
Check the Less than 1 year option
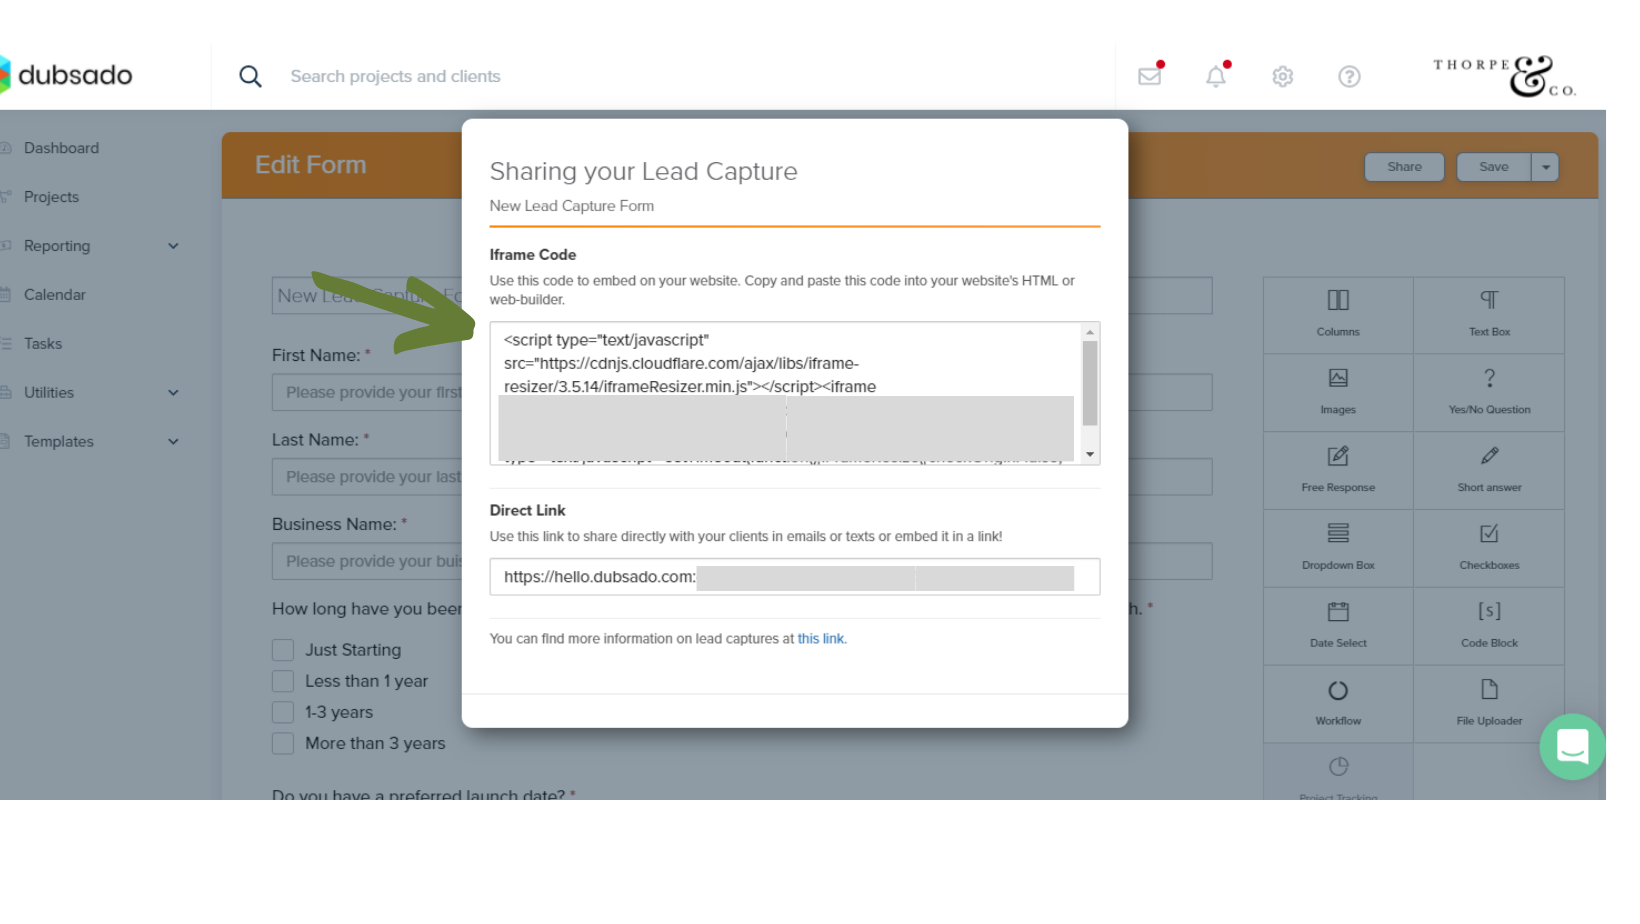pyautogui.click(x=283, y=681)
